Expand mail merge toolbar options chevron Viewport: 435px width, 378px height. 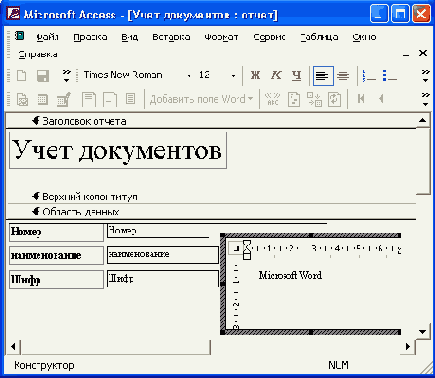point(425,99)
